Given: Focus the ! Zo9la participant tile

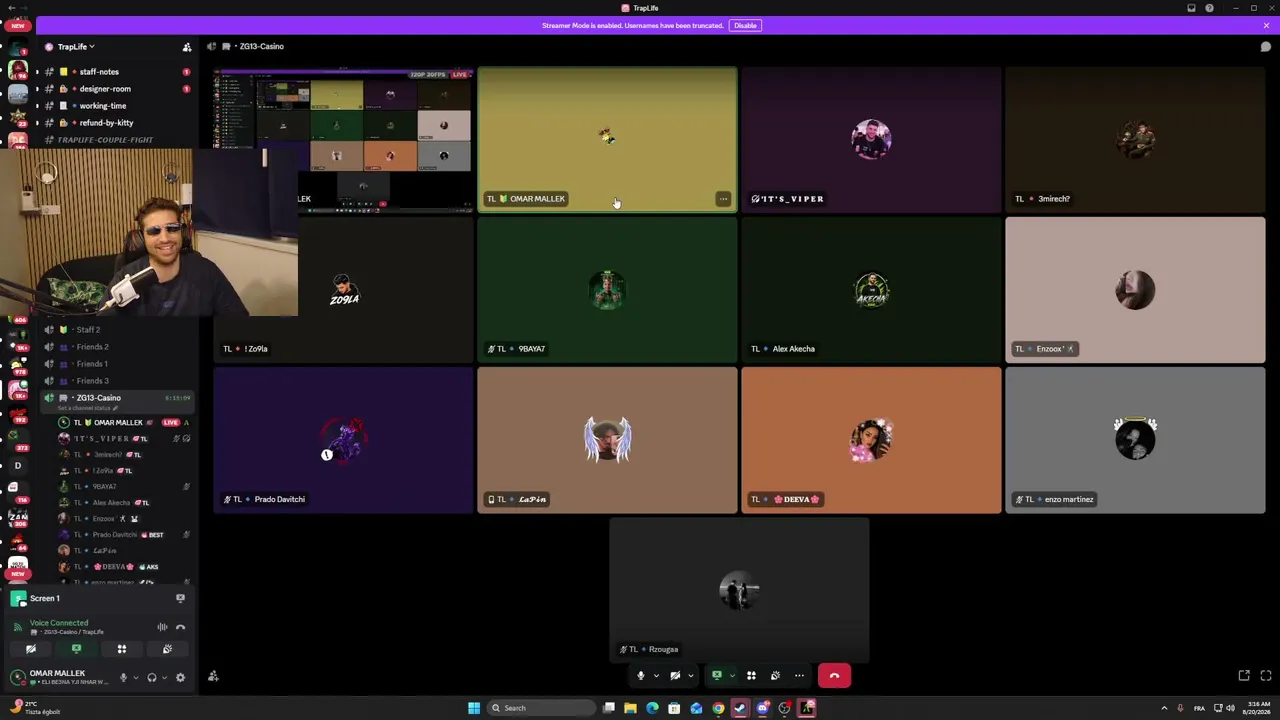Looking at the screenshot, I should click(343, 290).
